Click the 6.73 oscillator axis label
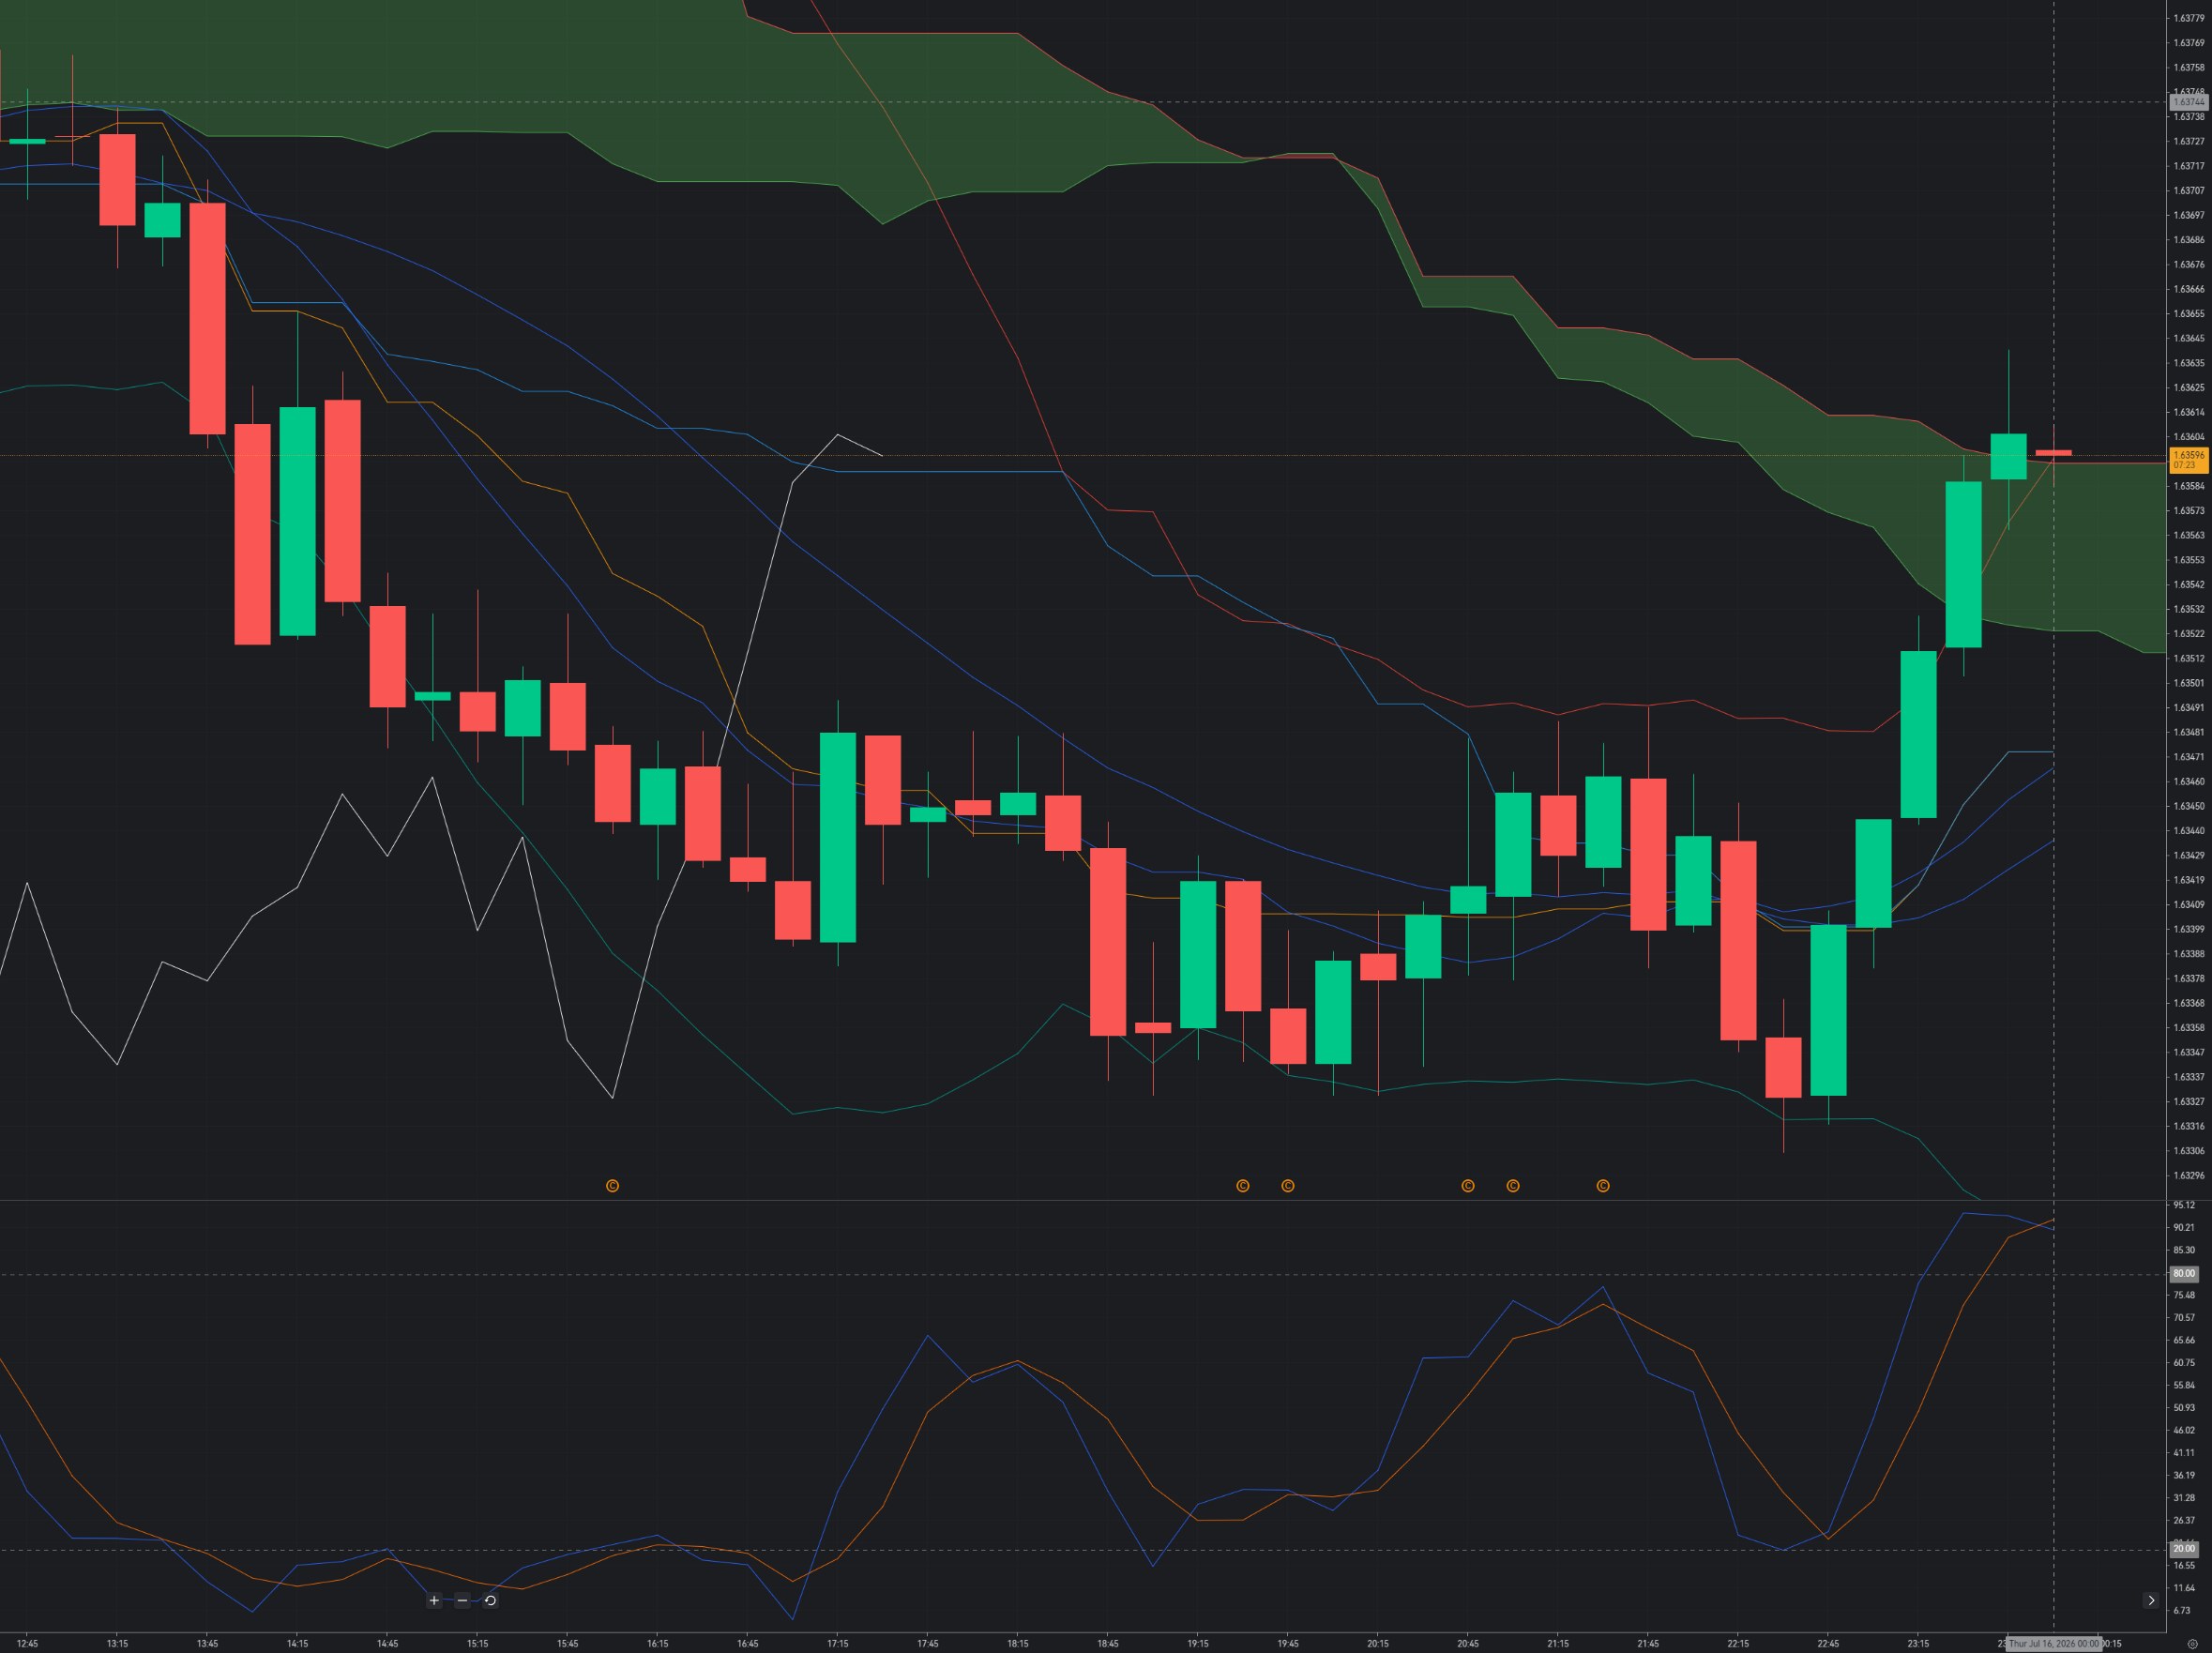This screenshot has height=1653, width=2212. [2182, 1611]
